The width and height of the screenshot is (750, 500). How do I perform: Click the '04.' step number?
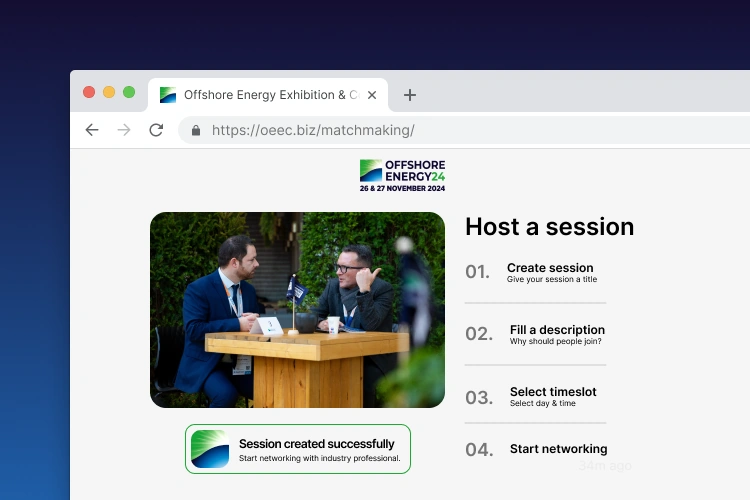tap(479, 450)
